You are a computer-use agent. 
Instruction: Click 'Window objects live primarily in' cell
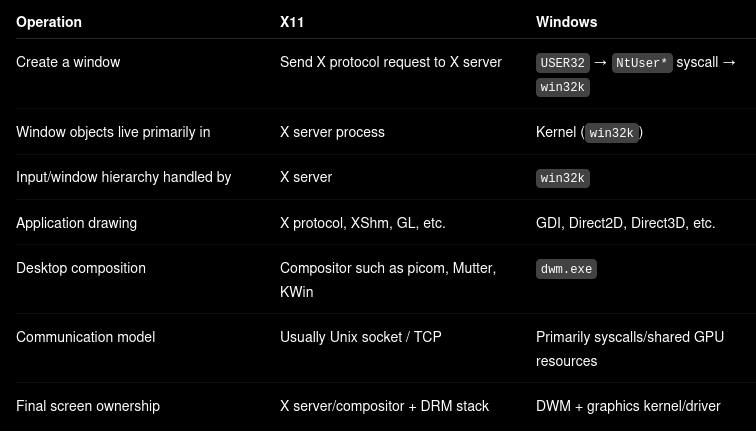[x=113, y=132]
